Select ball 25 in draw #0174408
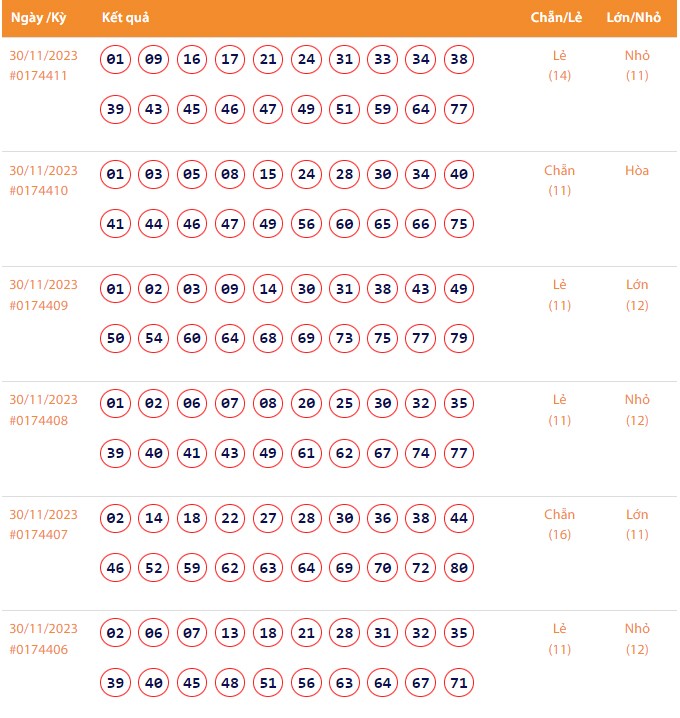The width and height of the screenshot is (680, 718). [x=345, y=404]
